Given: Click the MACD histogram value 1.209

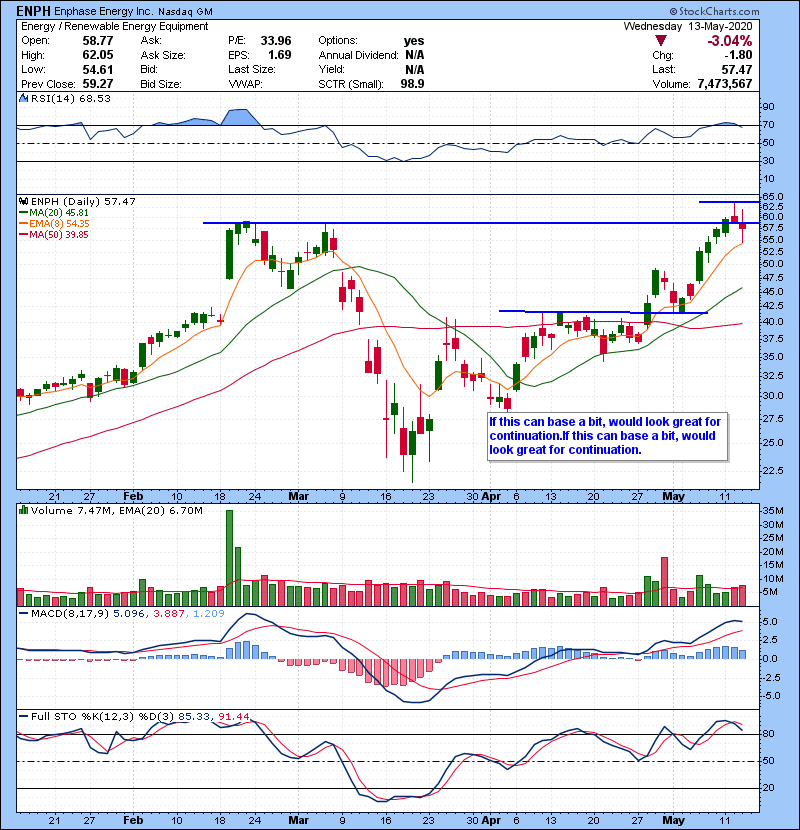Looking at the screenshot, I should click(209, 614).
